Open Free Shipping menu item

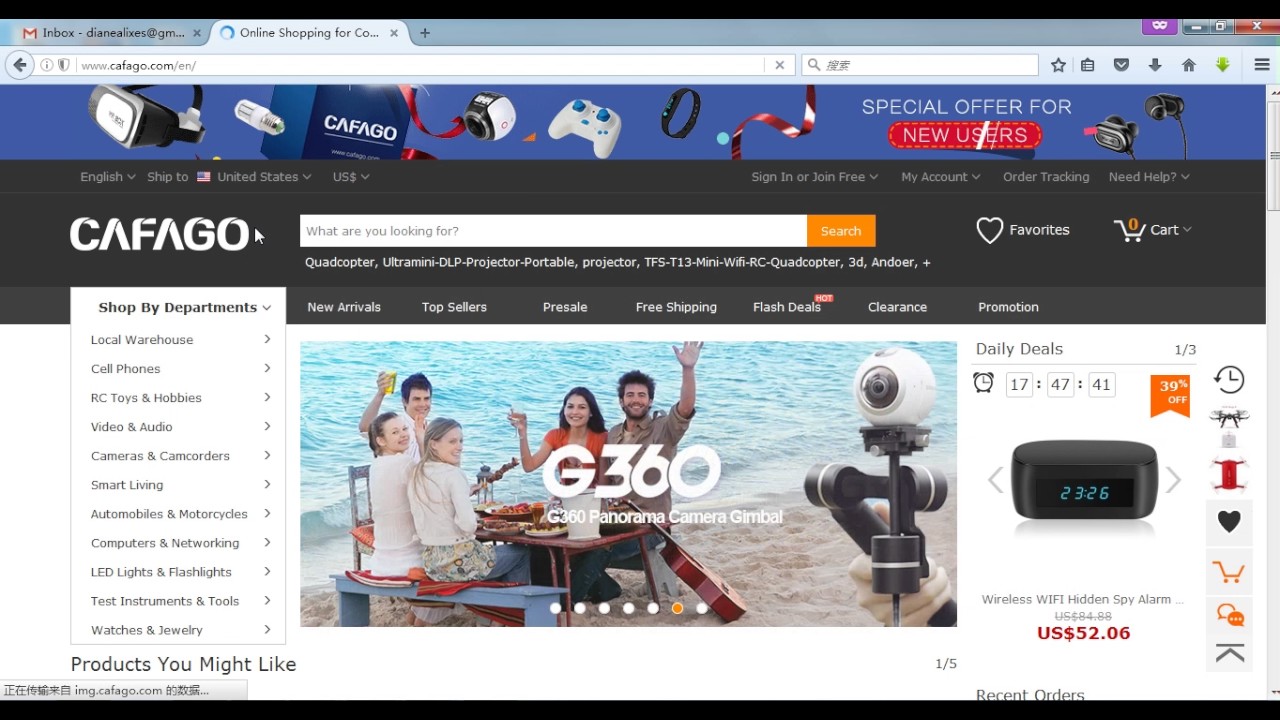[676, 307]
